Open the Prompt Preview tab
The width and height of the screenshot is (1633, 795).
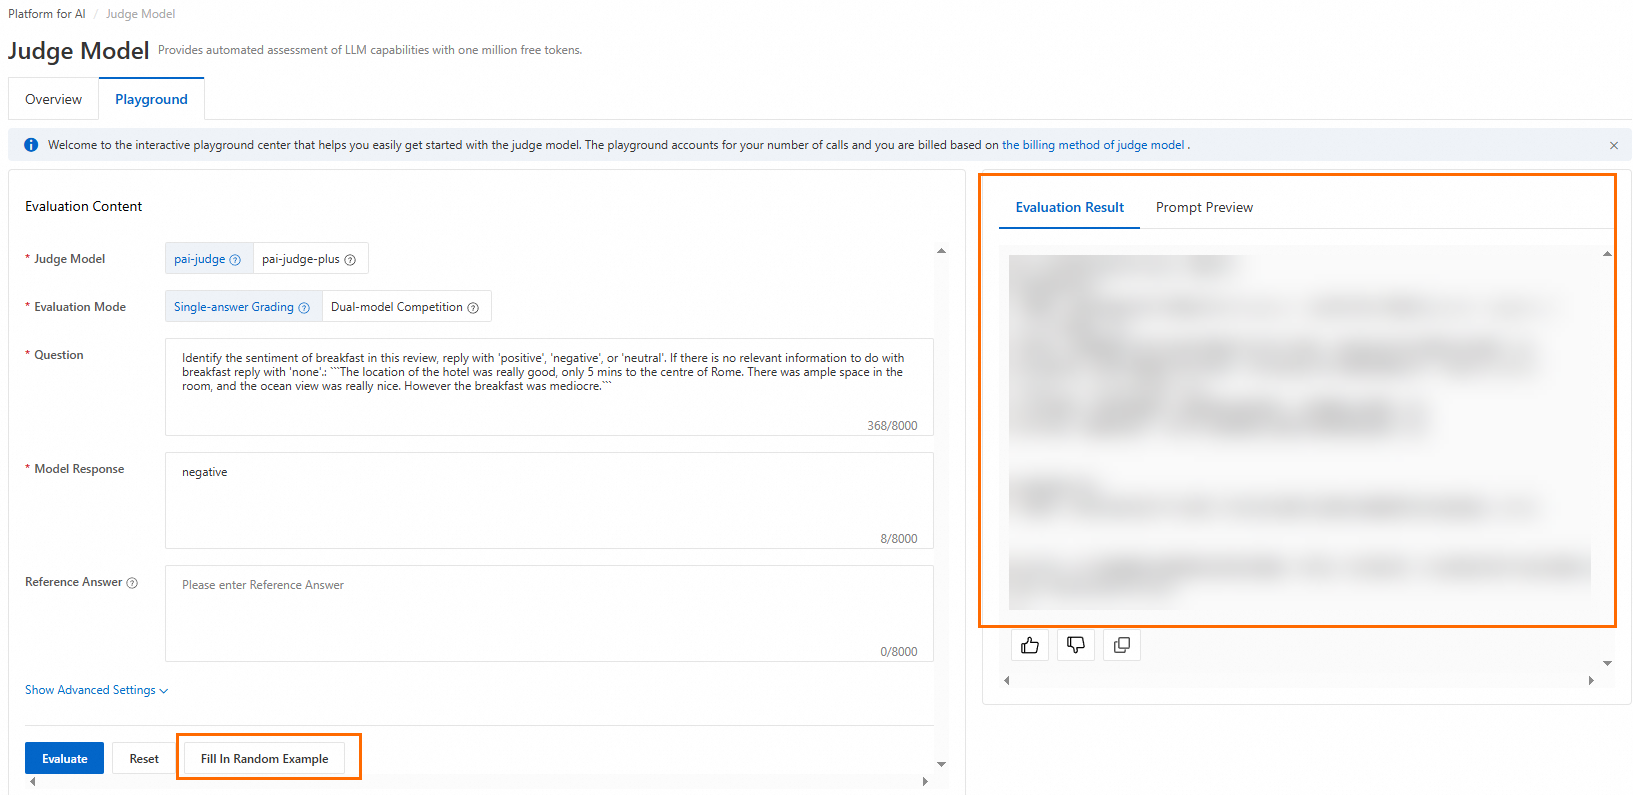point(1204,207)
